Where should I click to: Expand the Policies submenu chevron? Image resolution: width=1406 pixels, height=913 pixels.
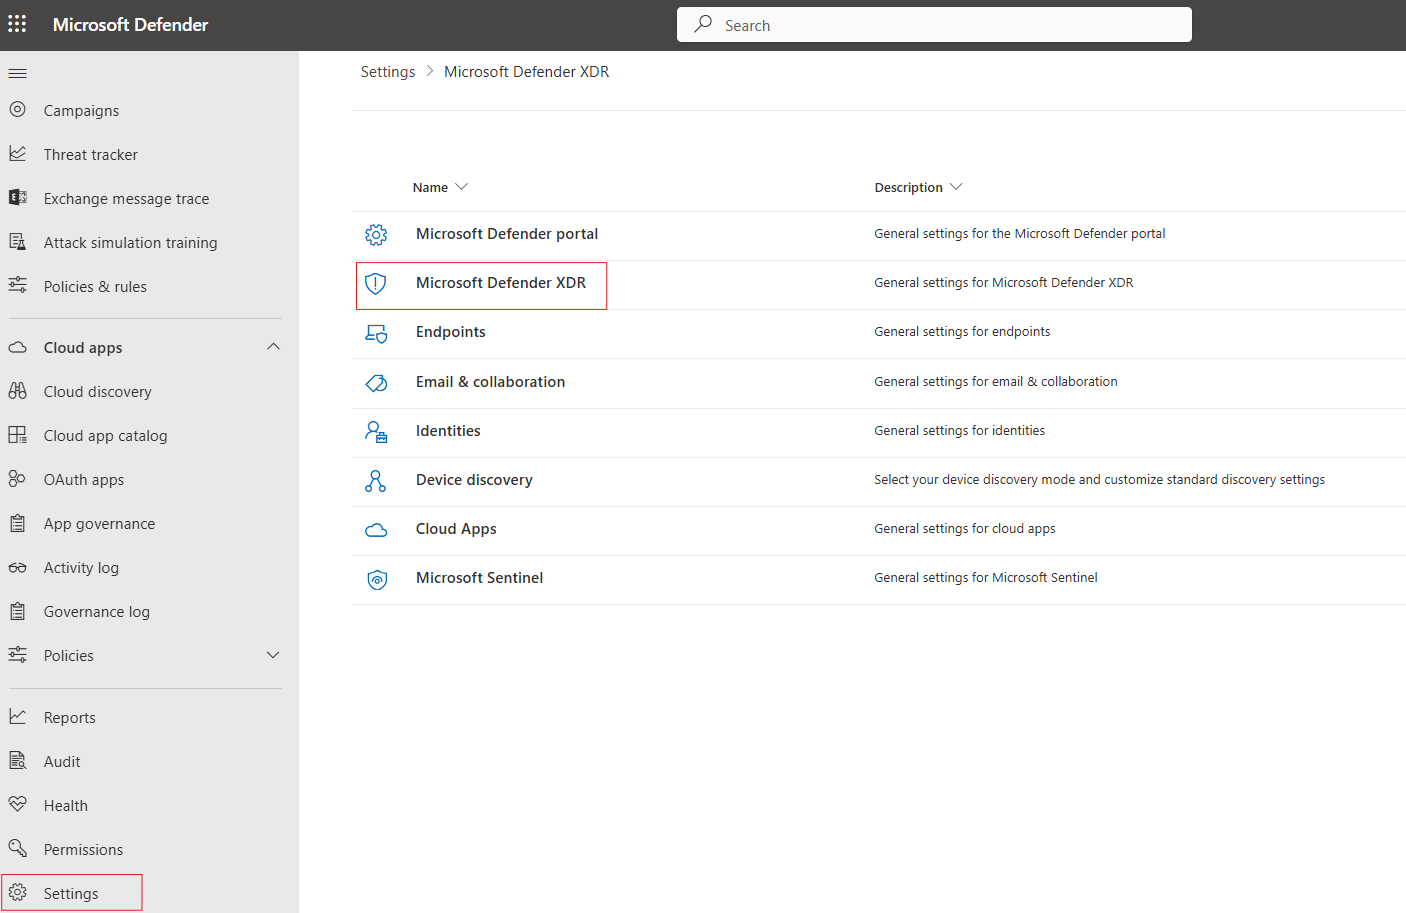(273, 655)
